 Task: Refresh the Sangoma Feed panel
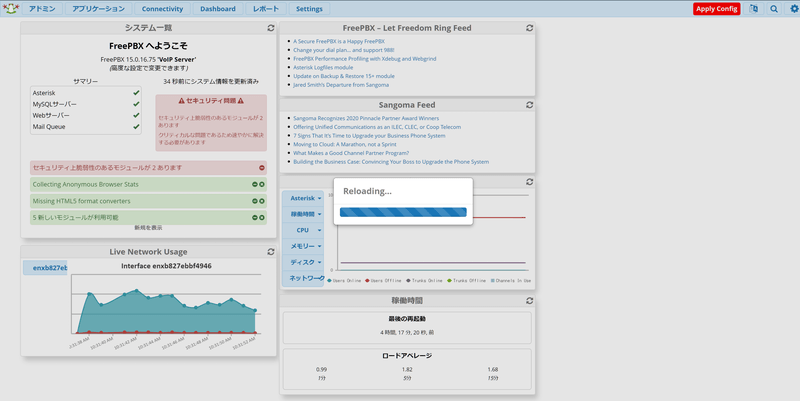[x=530, y=105]
